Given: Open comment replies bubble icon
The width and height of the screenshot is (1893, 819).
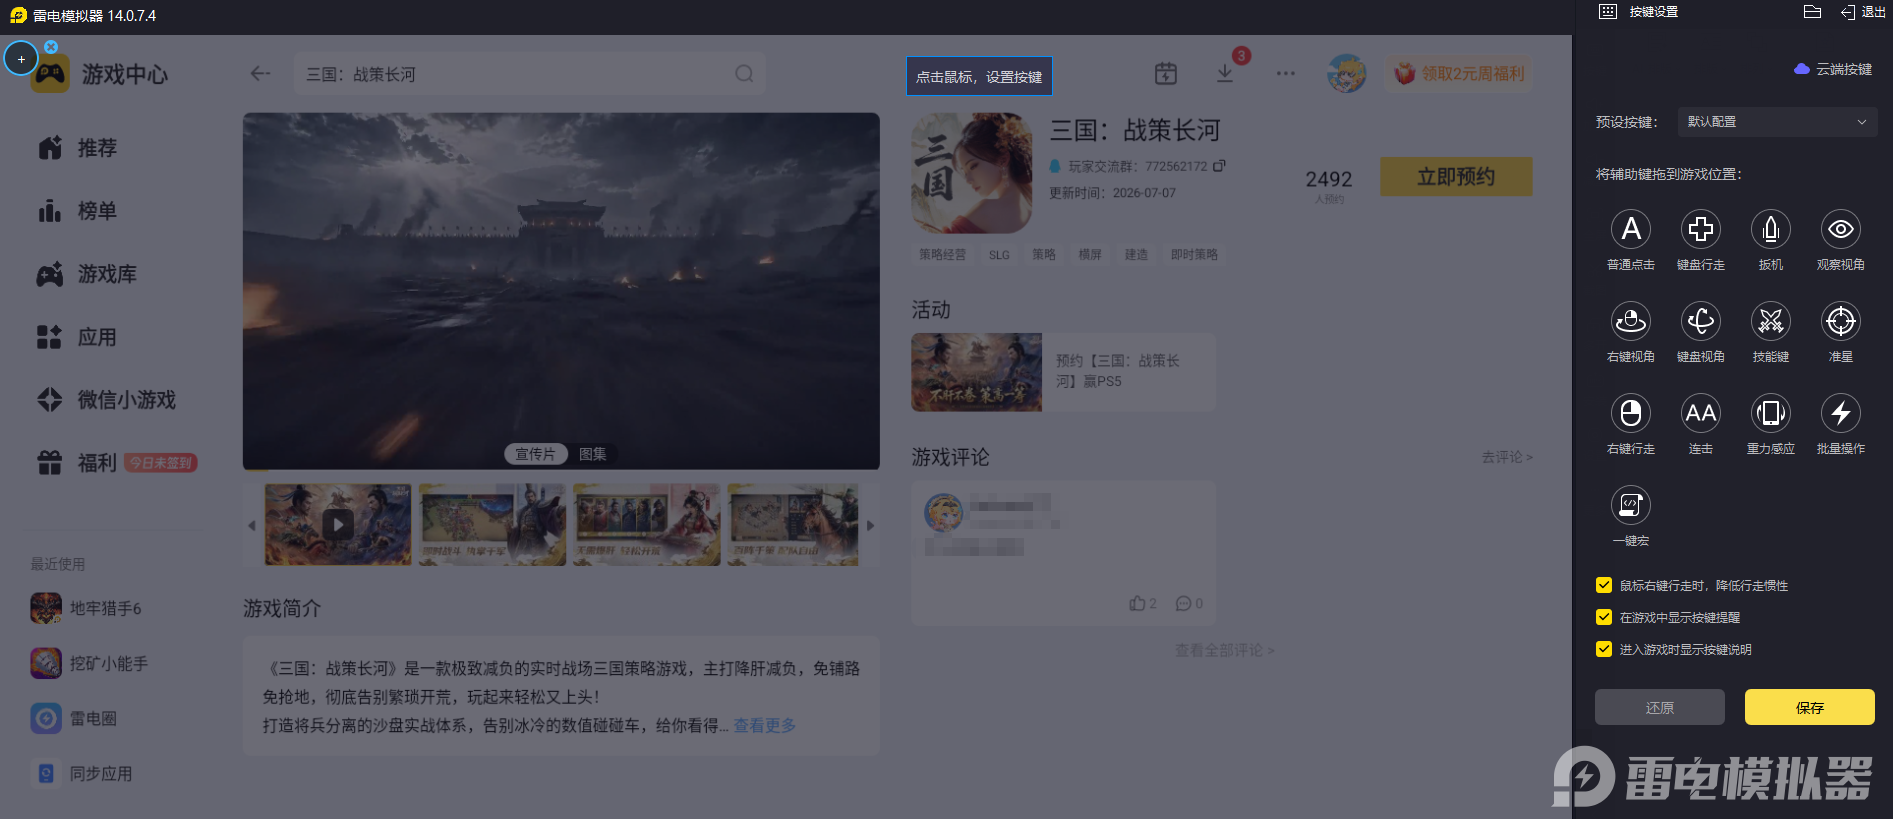Looking at the screenshot, I should coord(1183,603).
